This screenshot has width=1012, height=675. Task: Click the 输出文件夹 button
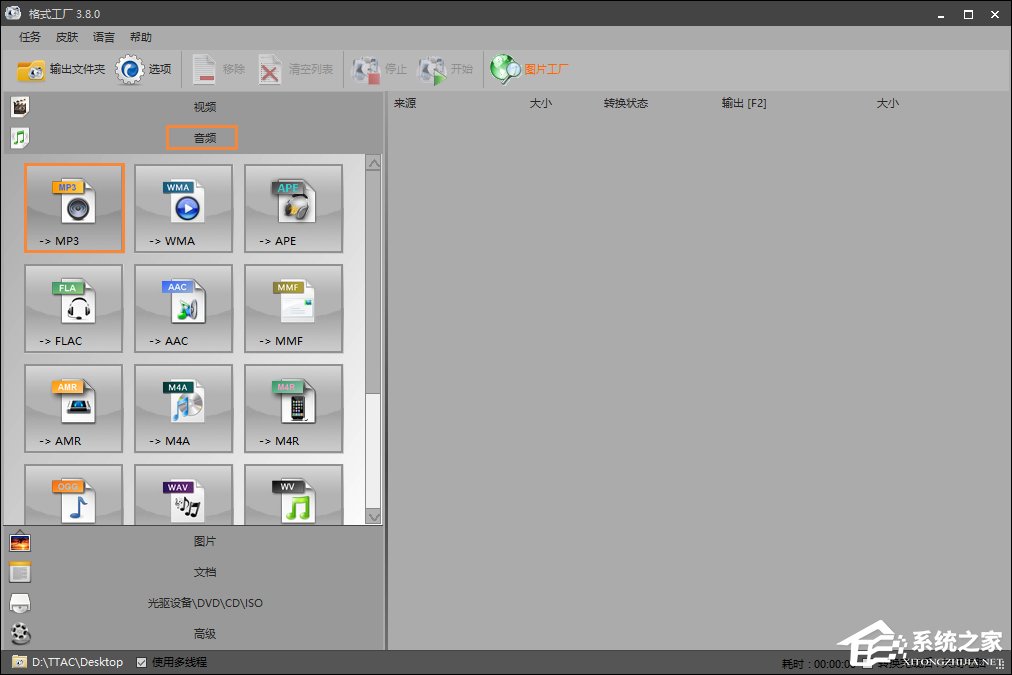click(x=61, y=70)
